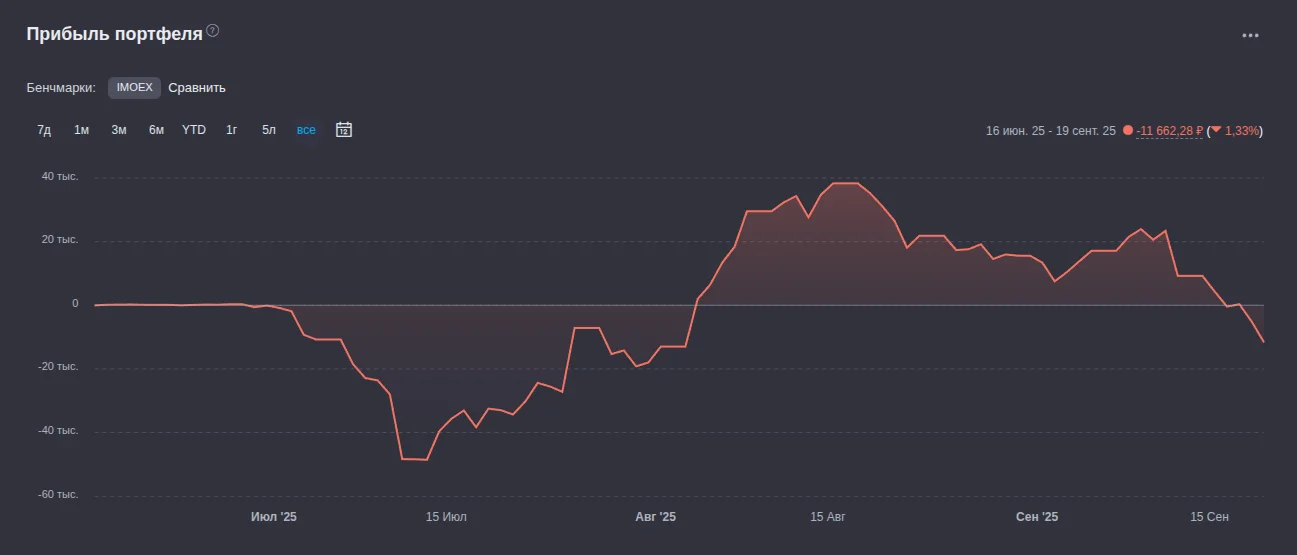Image resolution: width=1297 pixels, height=555 pixels.
Task: Select the 6м time range
Action: pos(156,130)
